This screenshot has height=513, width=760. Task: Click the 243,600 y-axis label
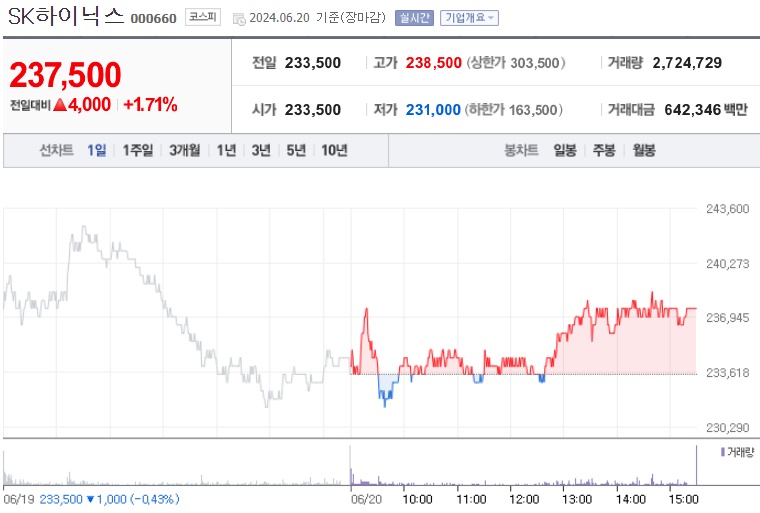(x=728, y=209)
